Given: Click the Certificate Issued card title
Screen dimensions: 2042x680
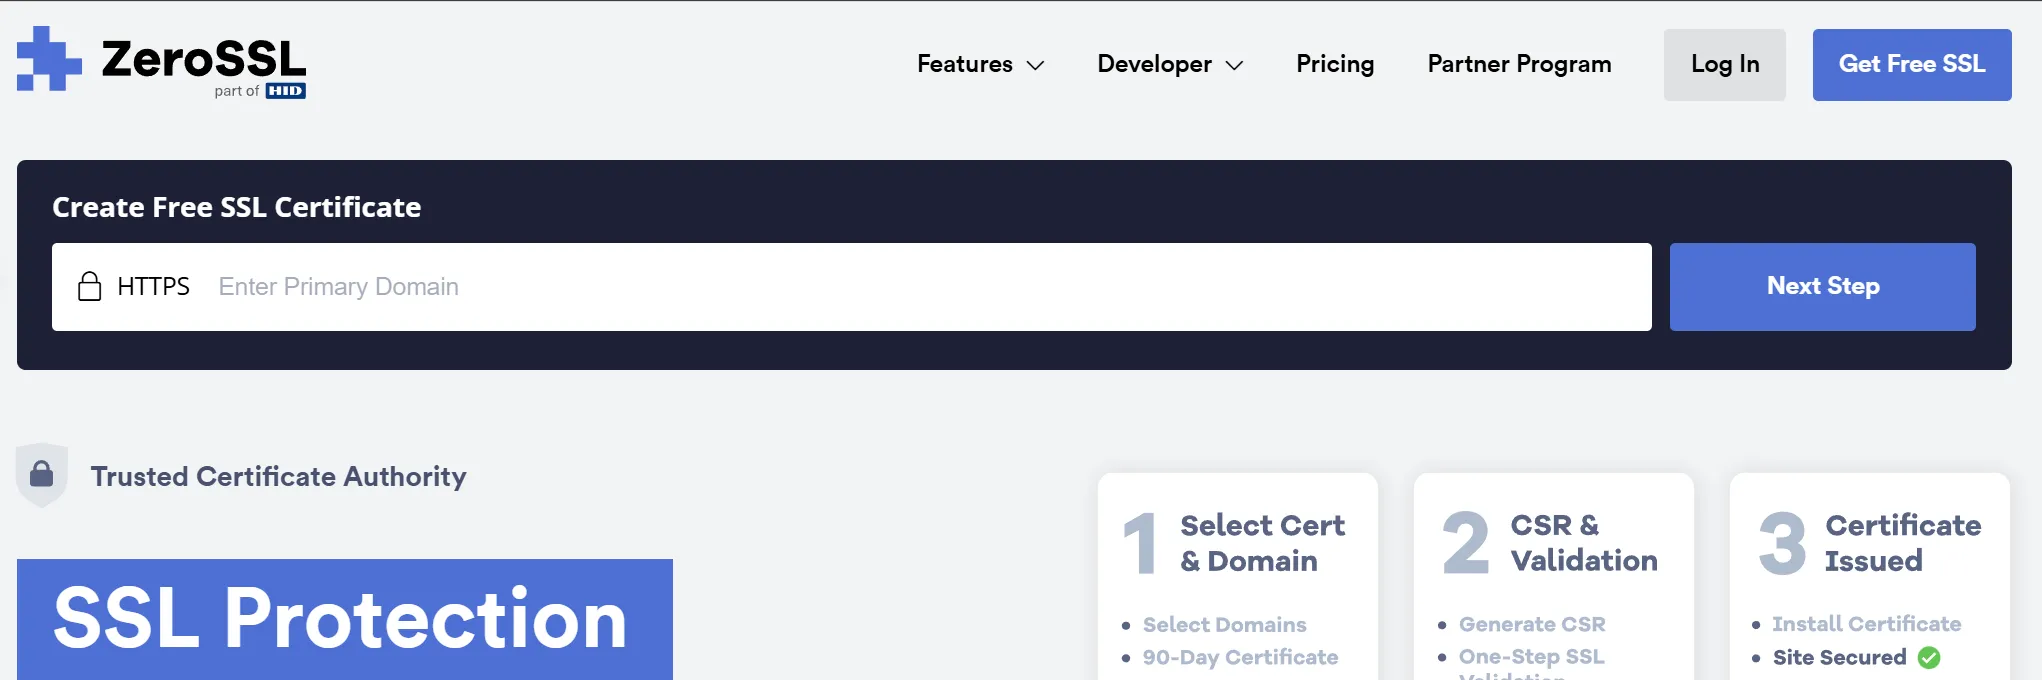Looking at the screenshot, I should [1903, 543].
